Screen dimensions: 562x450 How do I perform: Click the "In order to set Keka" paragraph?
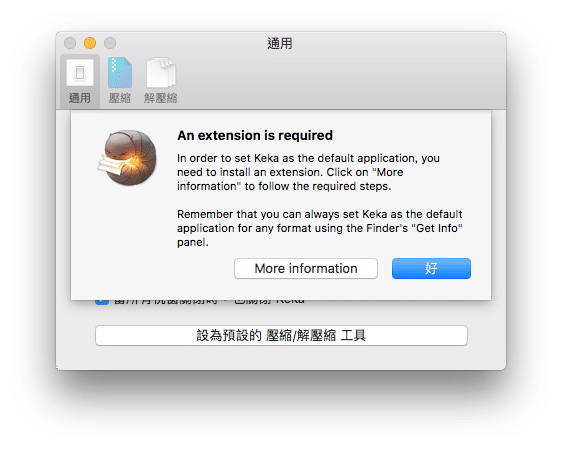pos(308,172)
